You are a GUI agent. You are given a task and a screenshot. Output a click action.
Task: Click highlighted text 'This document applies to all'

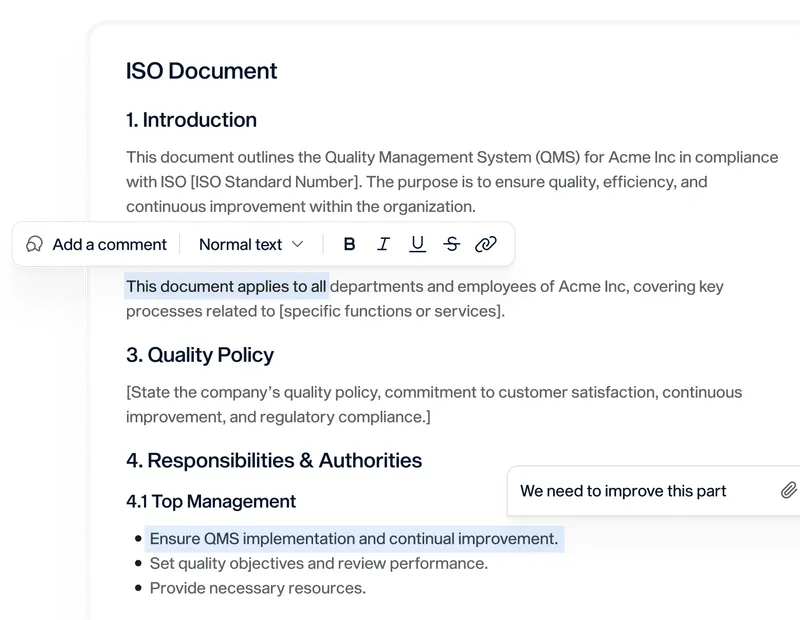coord(227,286)
